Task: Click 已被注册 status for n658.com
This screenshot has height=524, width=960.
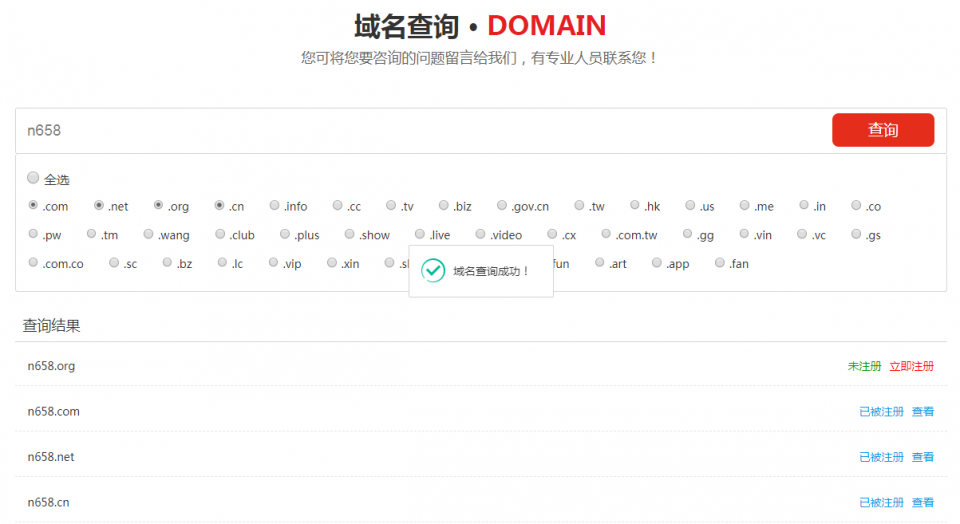Action: (x=881, y=411)
